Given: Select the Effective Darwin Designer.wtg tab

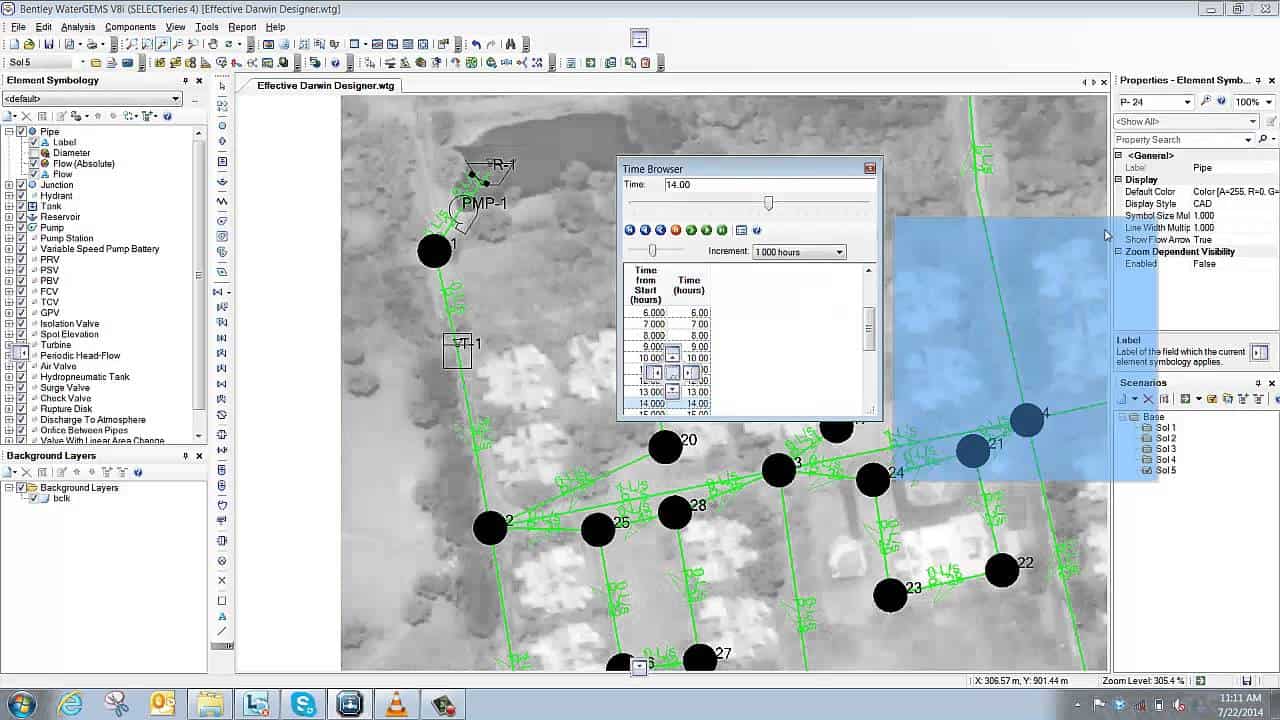Looking at the screenshot, I should pyautogui.click(x=326, y=85).
